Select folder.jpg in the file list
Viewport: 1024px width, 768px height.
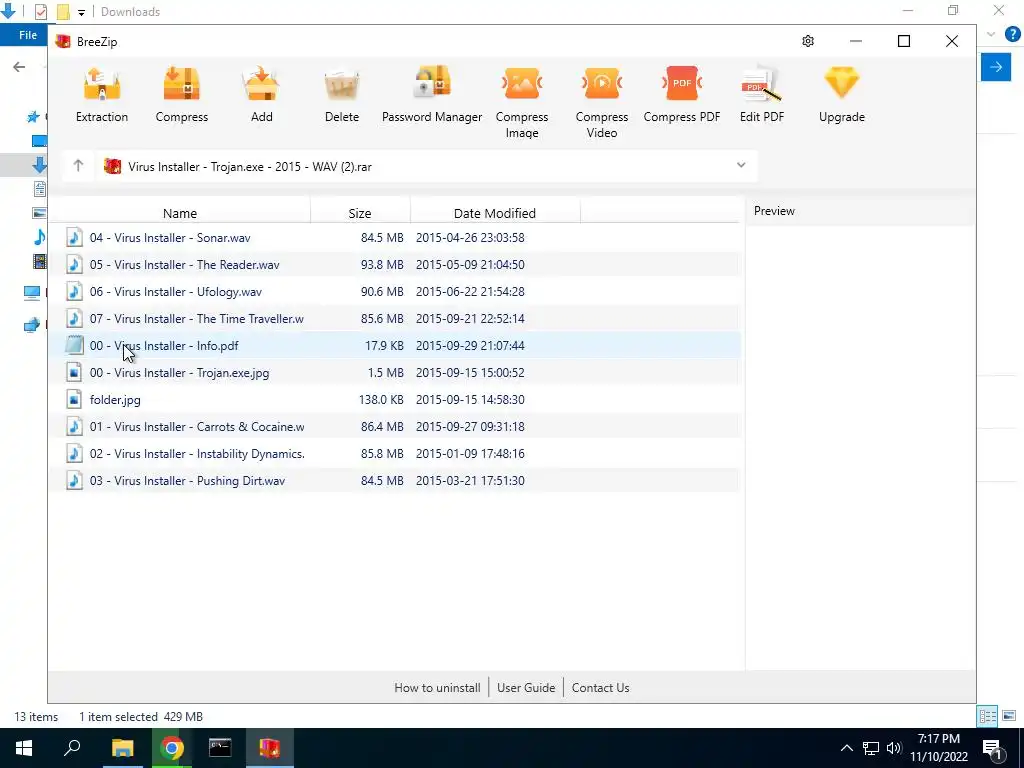395,400
